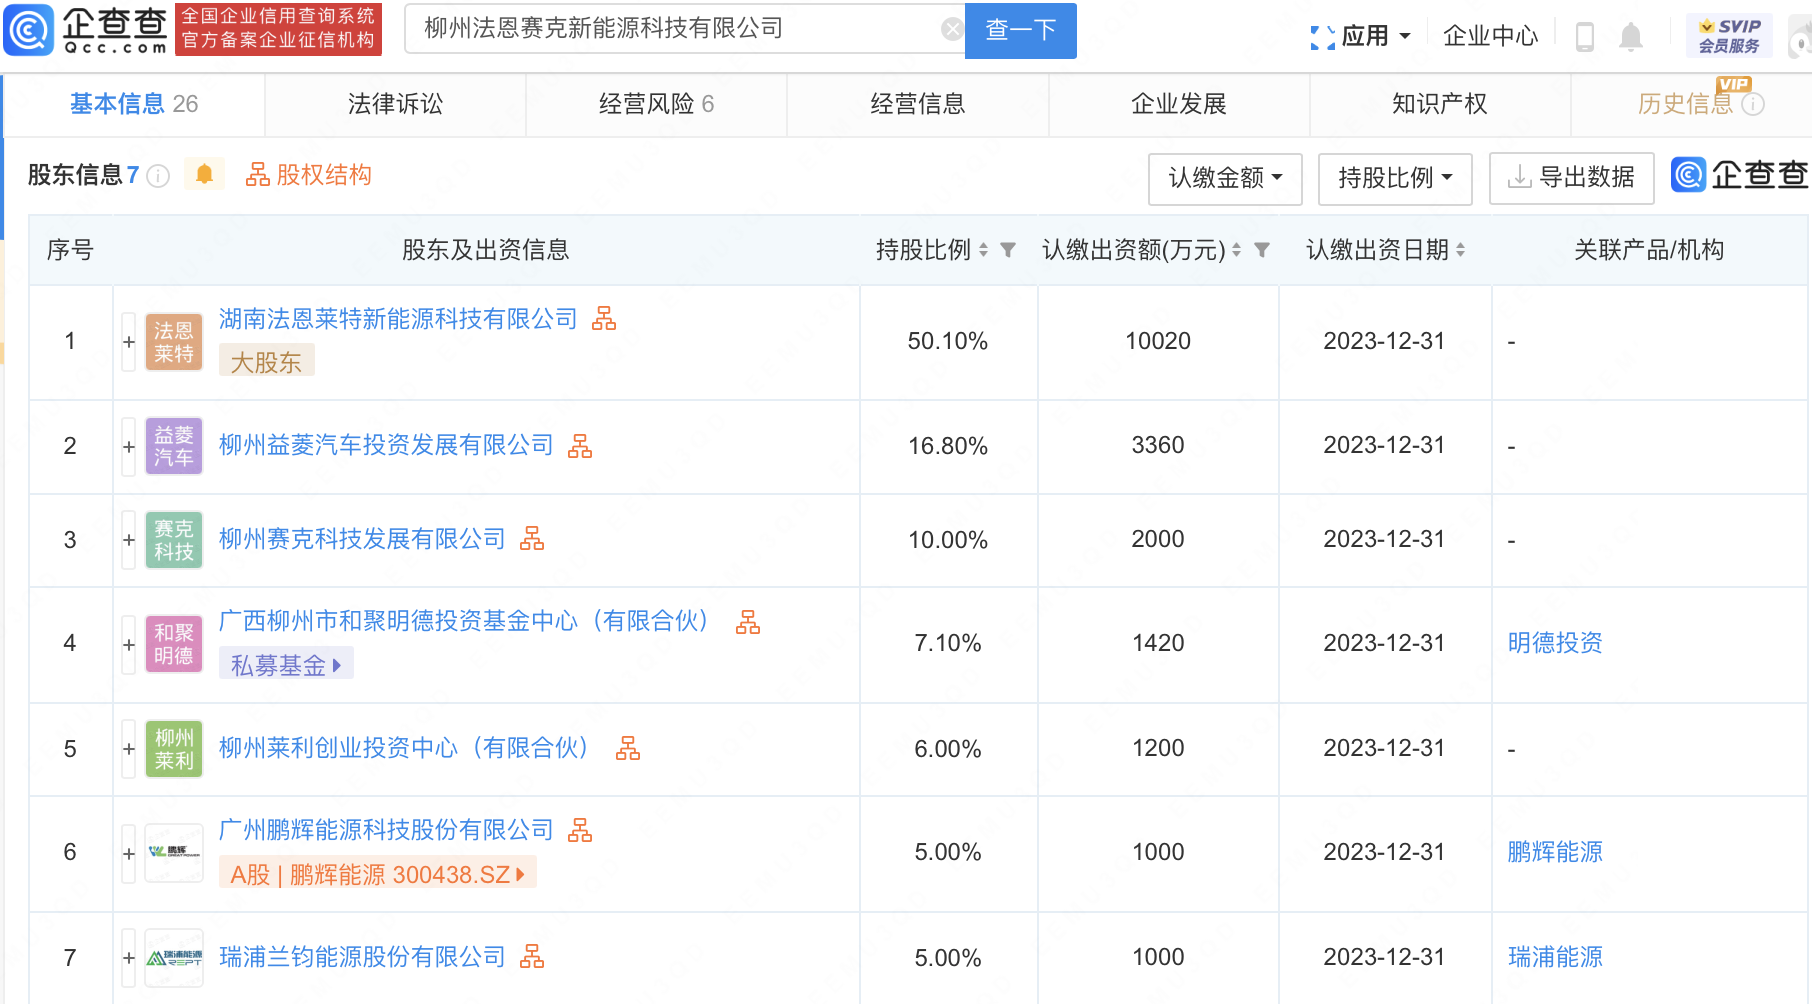Click the 大股东 tag

click(x=266, y=362)
